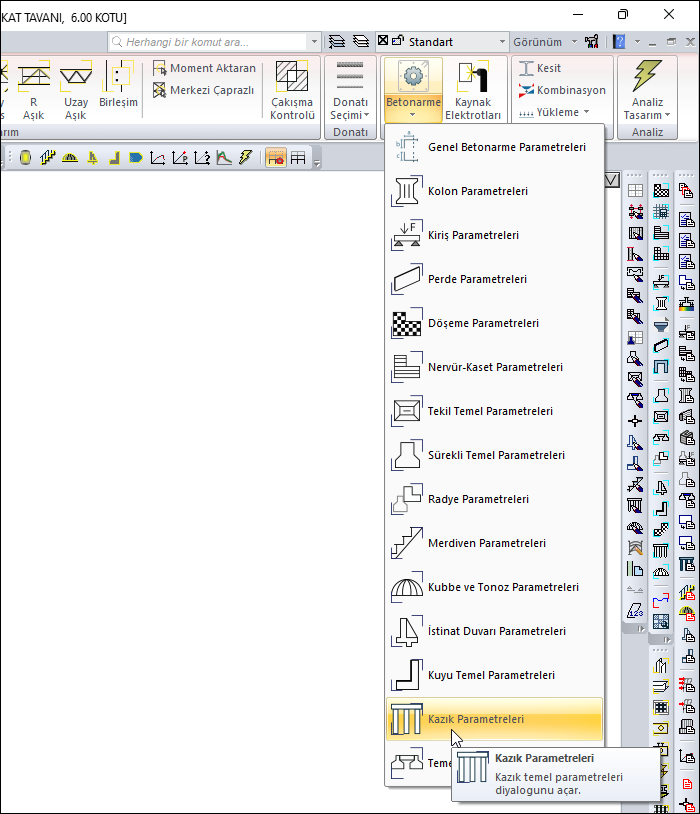Click the first stacked layers icon beside the search box

[337, 41]
